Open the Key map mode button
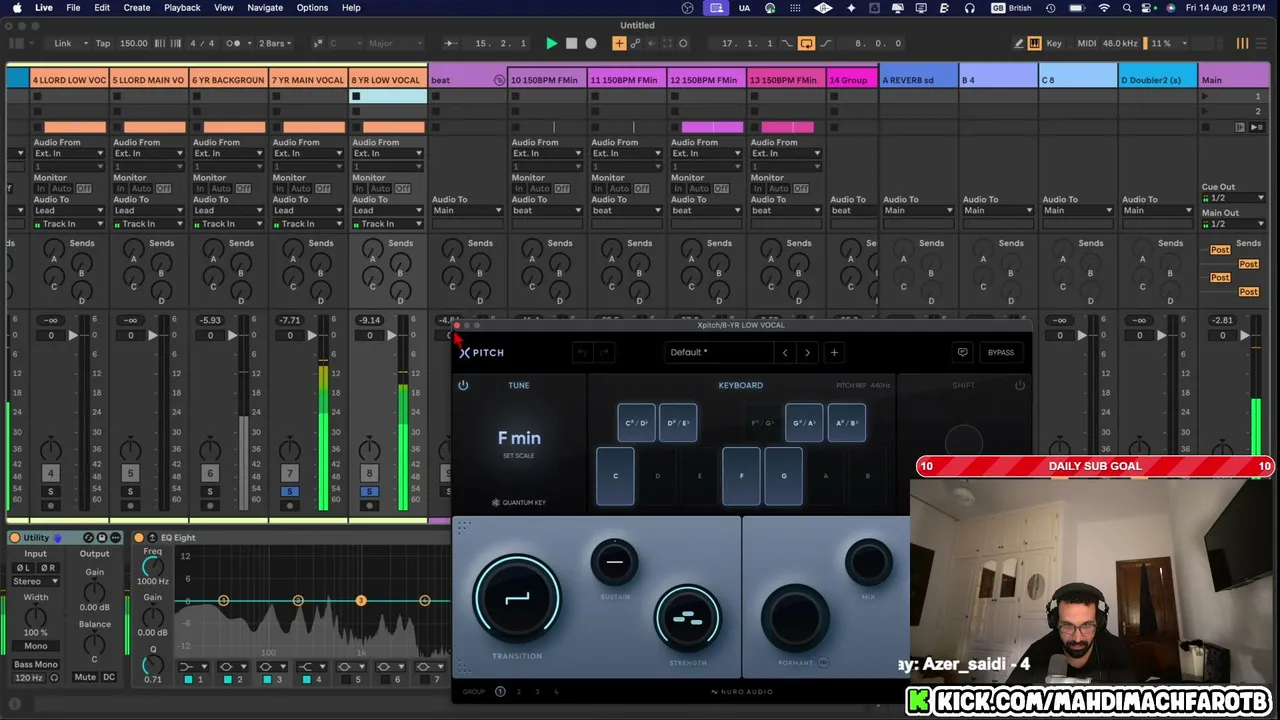 pyautogui.click(x=1054, y=43)
